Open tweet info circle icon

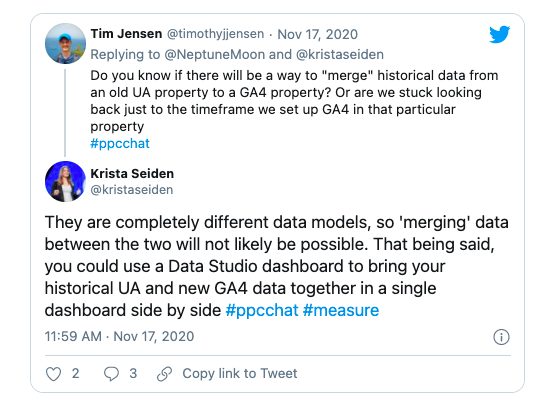(501, 337)
